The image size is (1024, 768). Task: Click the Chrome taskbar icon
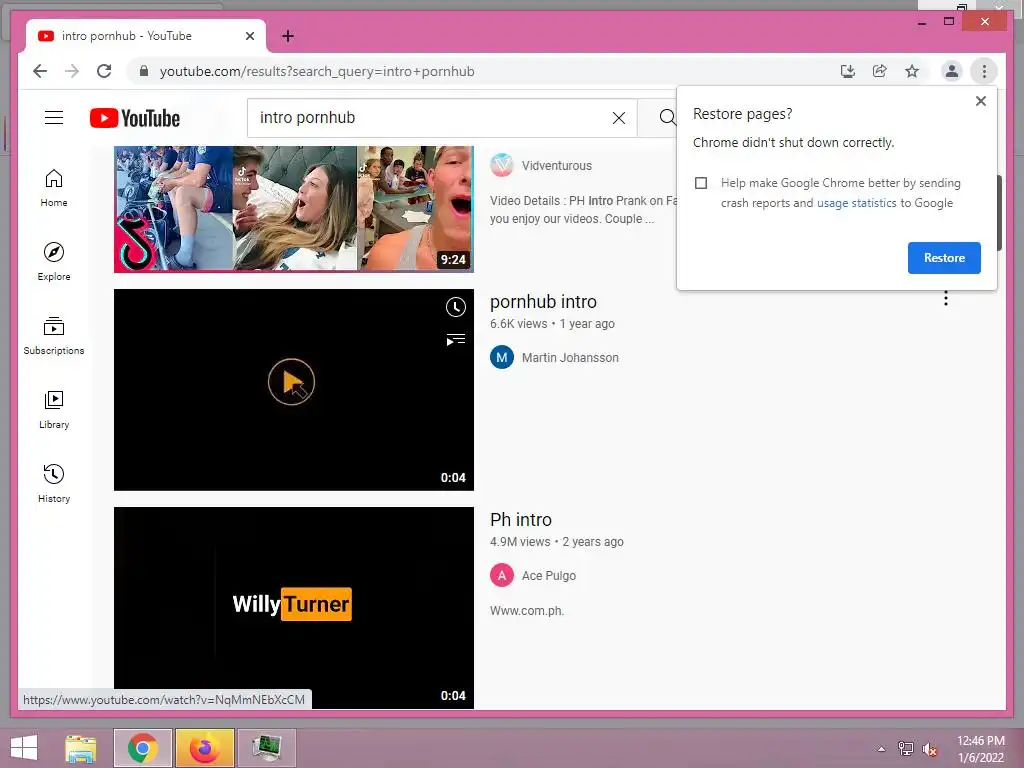point(143,748)
